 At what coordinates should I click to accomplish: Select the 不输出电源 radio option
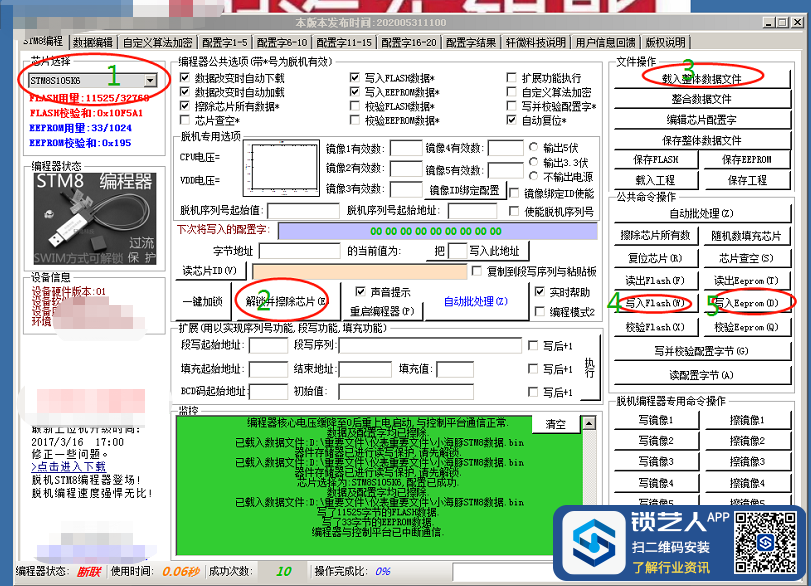tap(533, 176)
